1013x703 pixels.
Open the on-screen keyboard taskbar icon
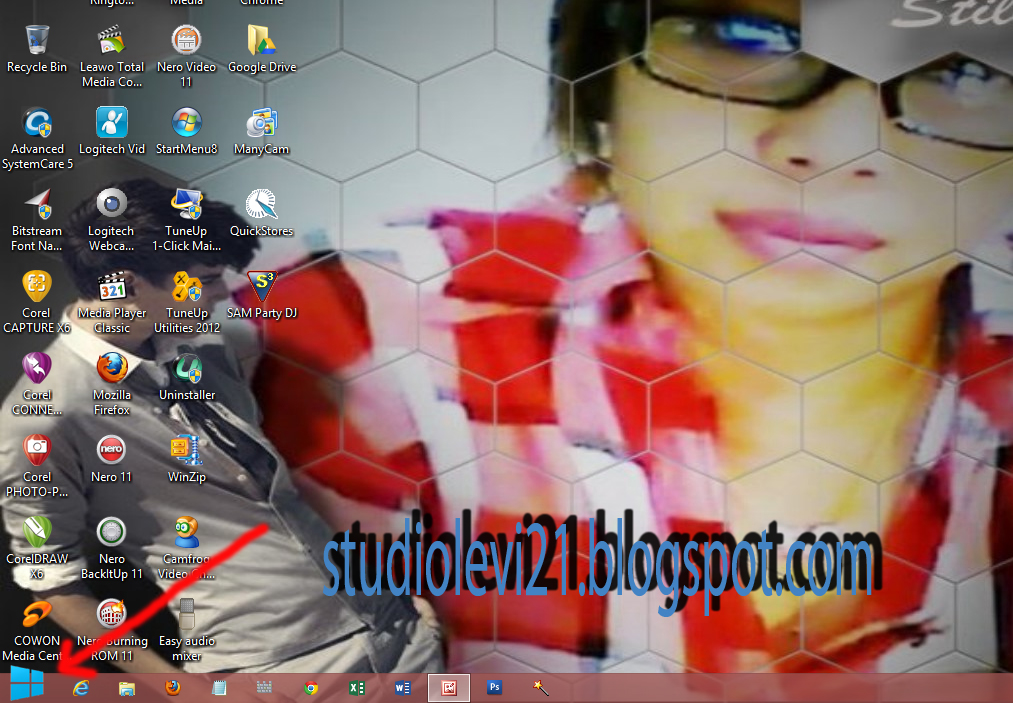pyautogui.click(x=264, y=688)
